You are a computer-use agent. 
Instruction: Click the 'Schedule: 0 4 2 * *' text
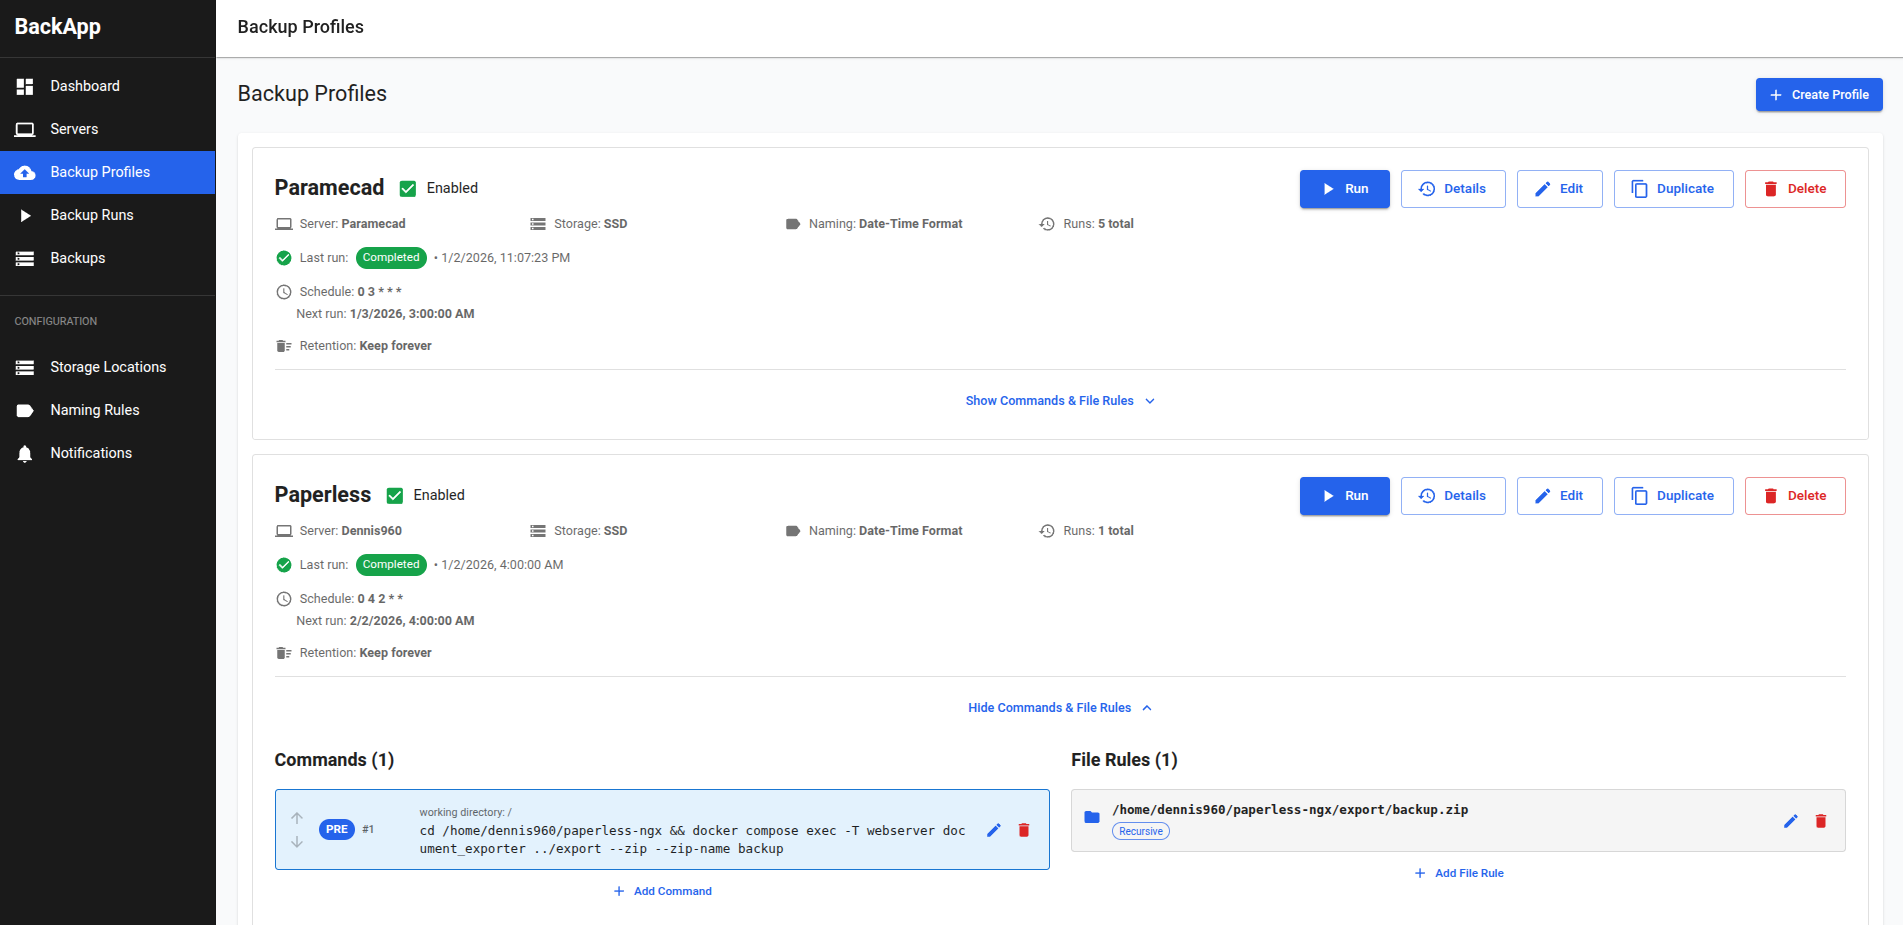point(351,599)
